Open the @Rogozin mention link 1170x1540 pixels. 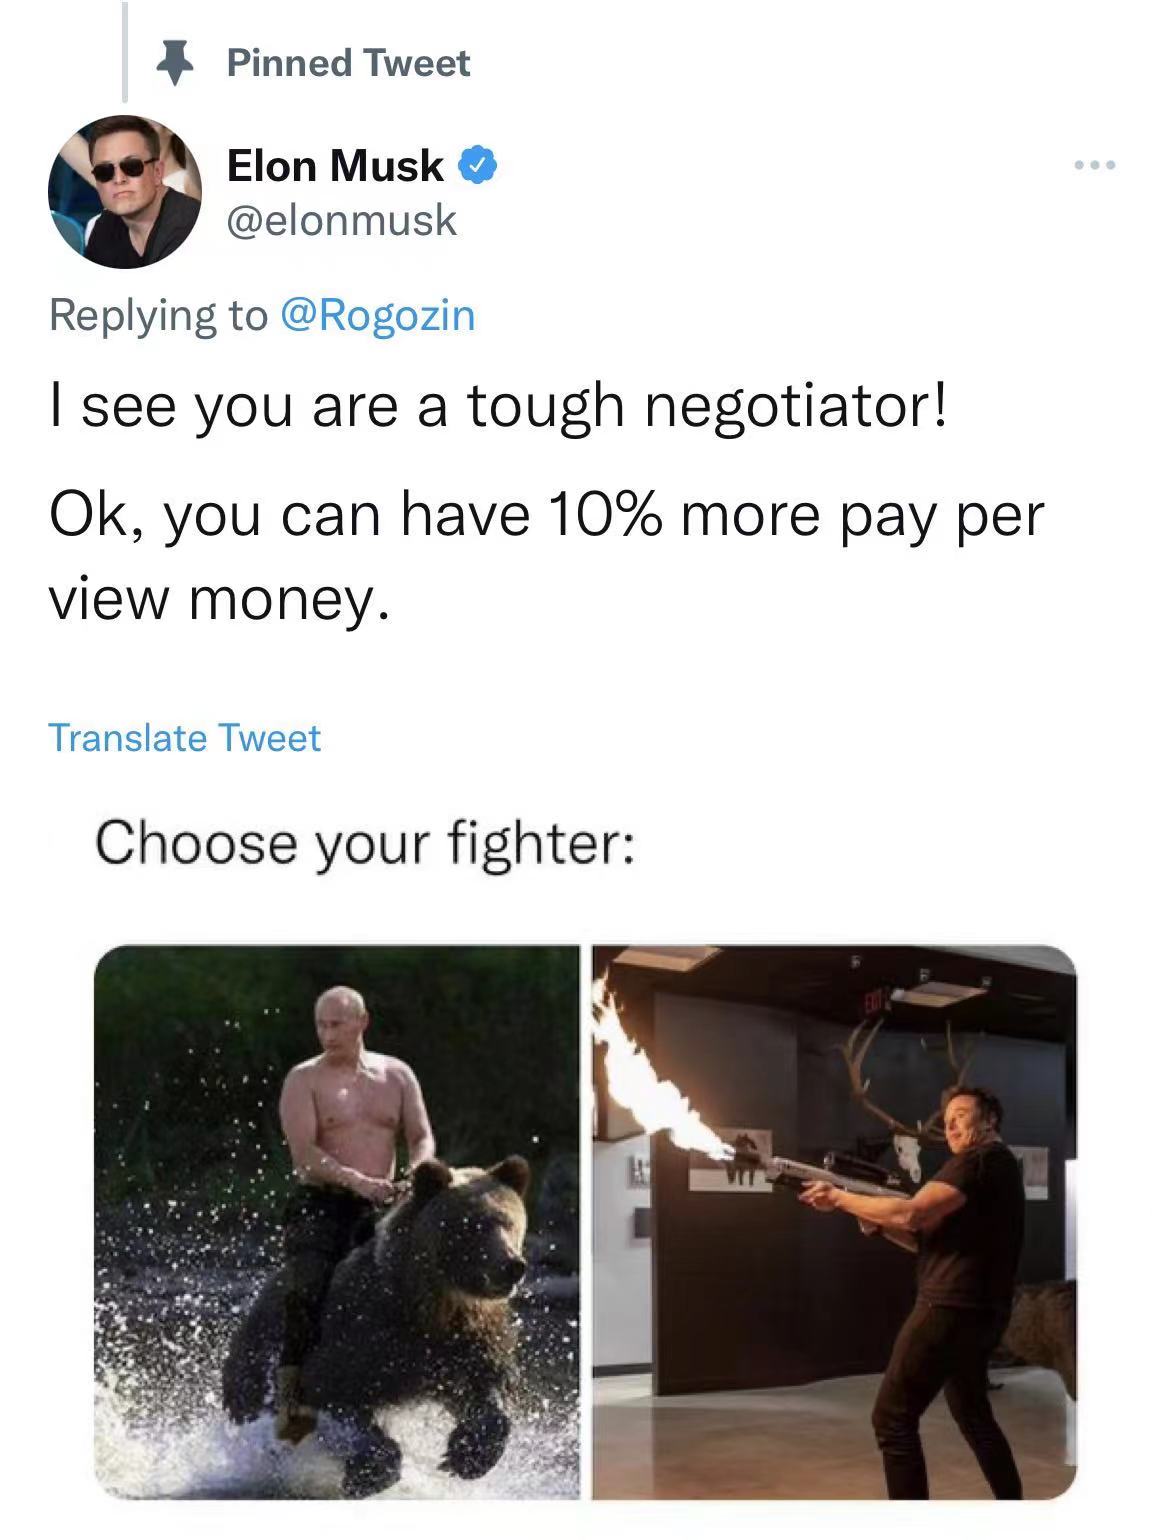tap(378, 315)
